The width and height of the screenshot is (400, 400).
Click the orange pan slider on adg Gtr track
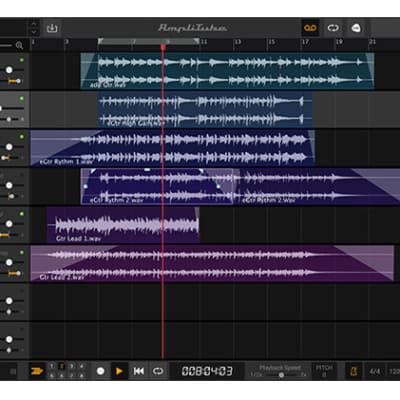click(x=14, y=81)
